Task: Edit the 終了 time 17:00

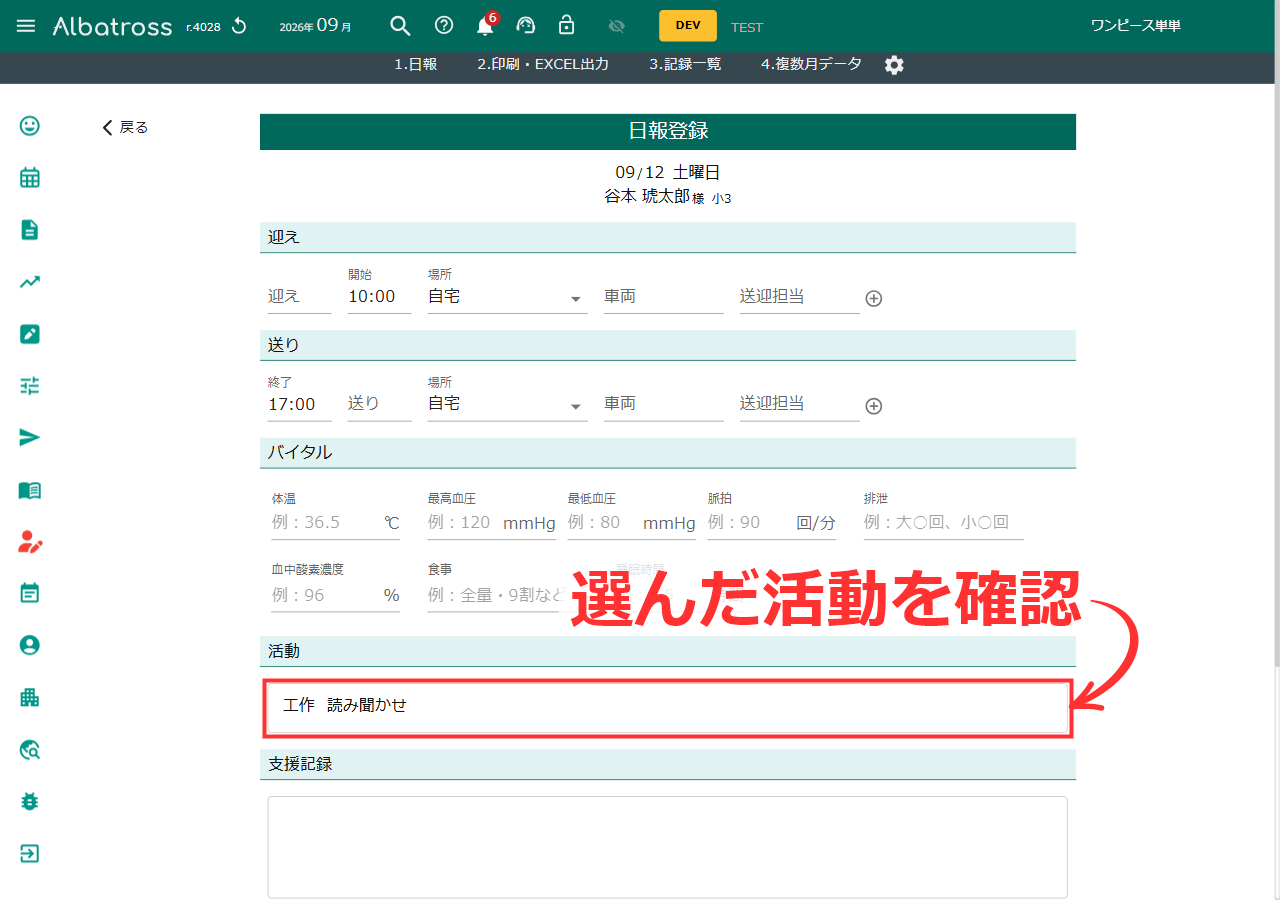Action: click(x=300, y=404)
